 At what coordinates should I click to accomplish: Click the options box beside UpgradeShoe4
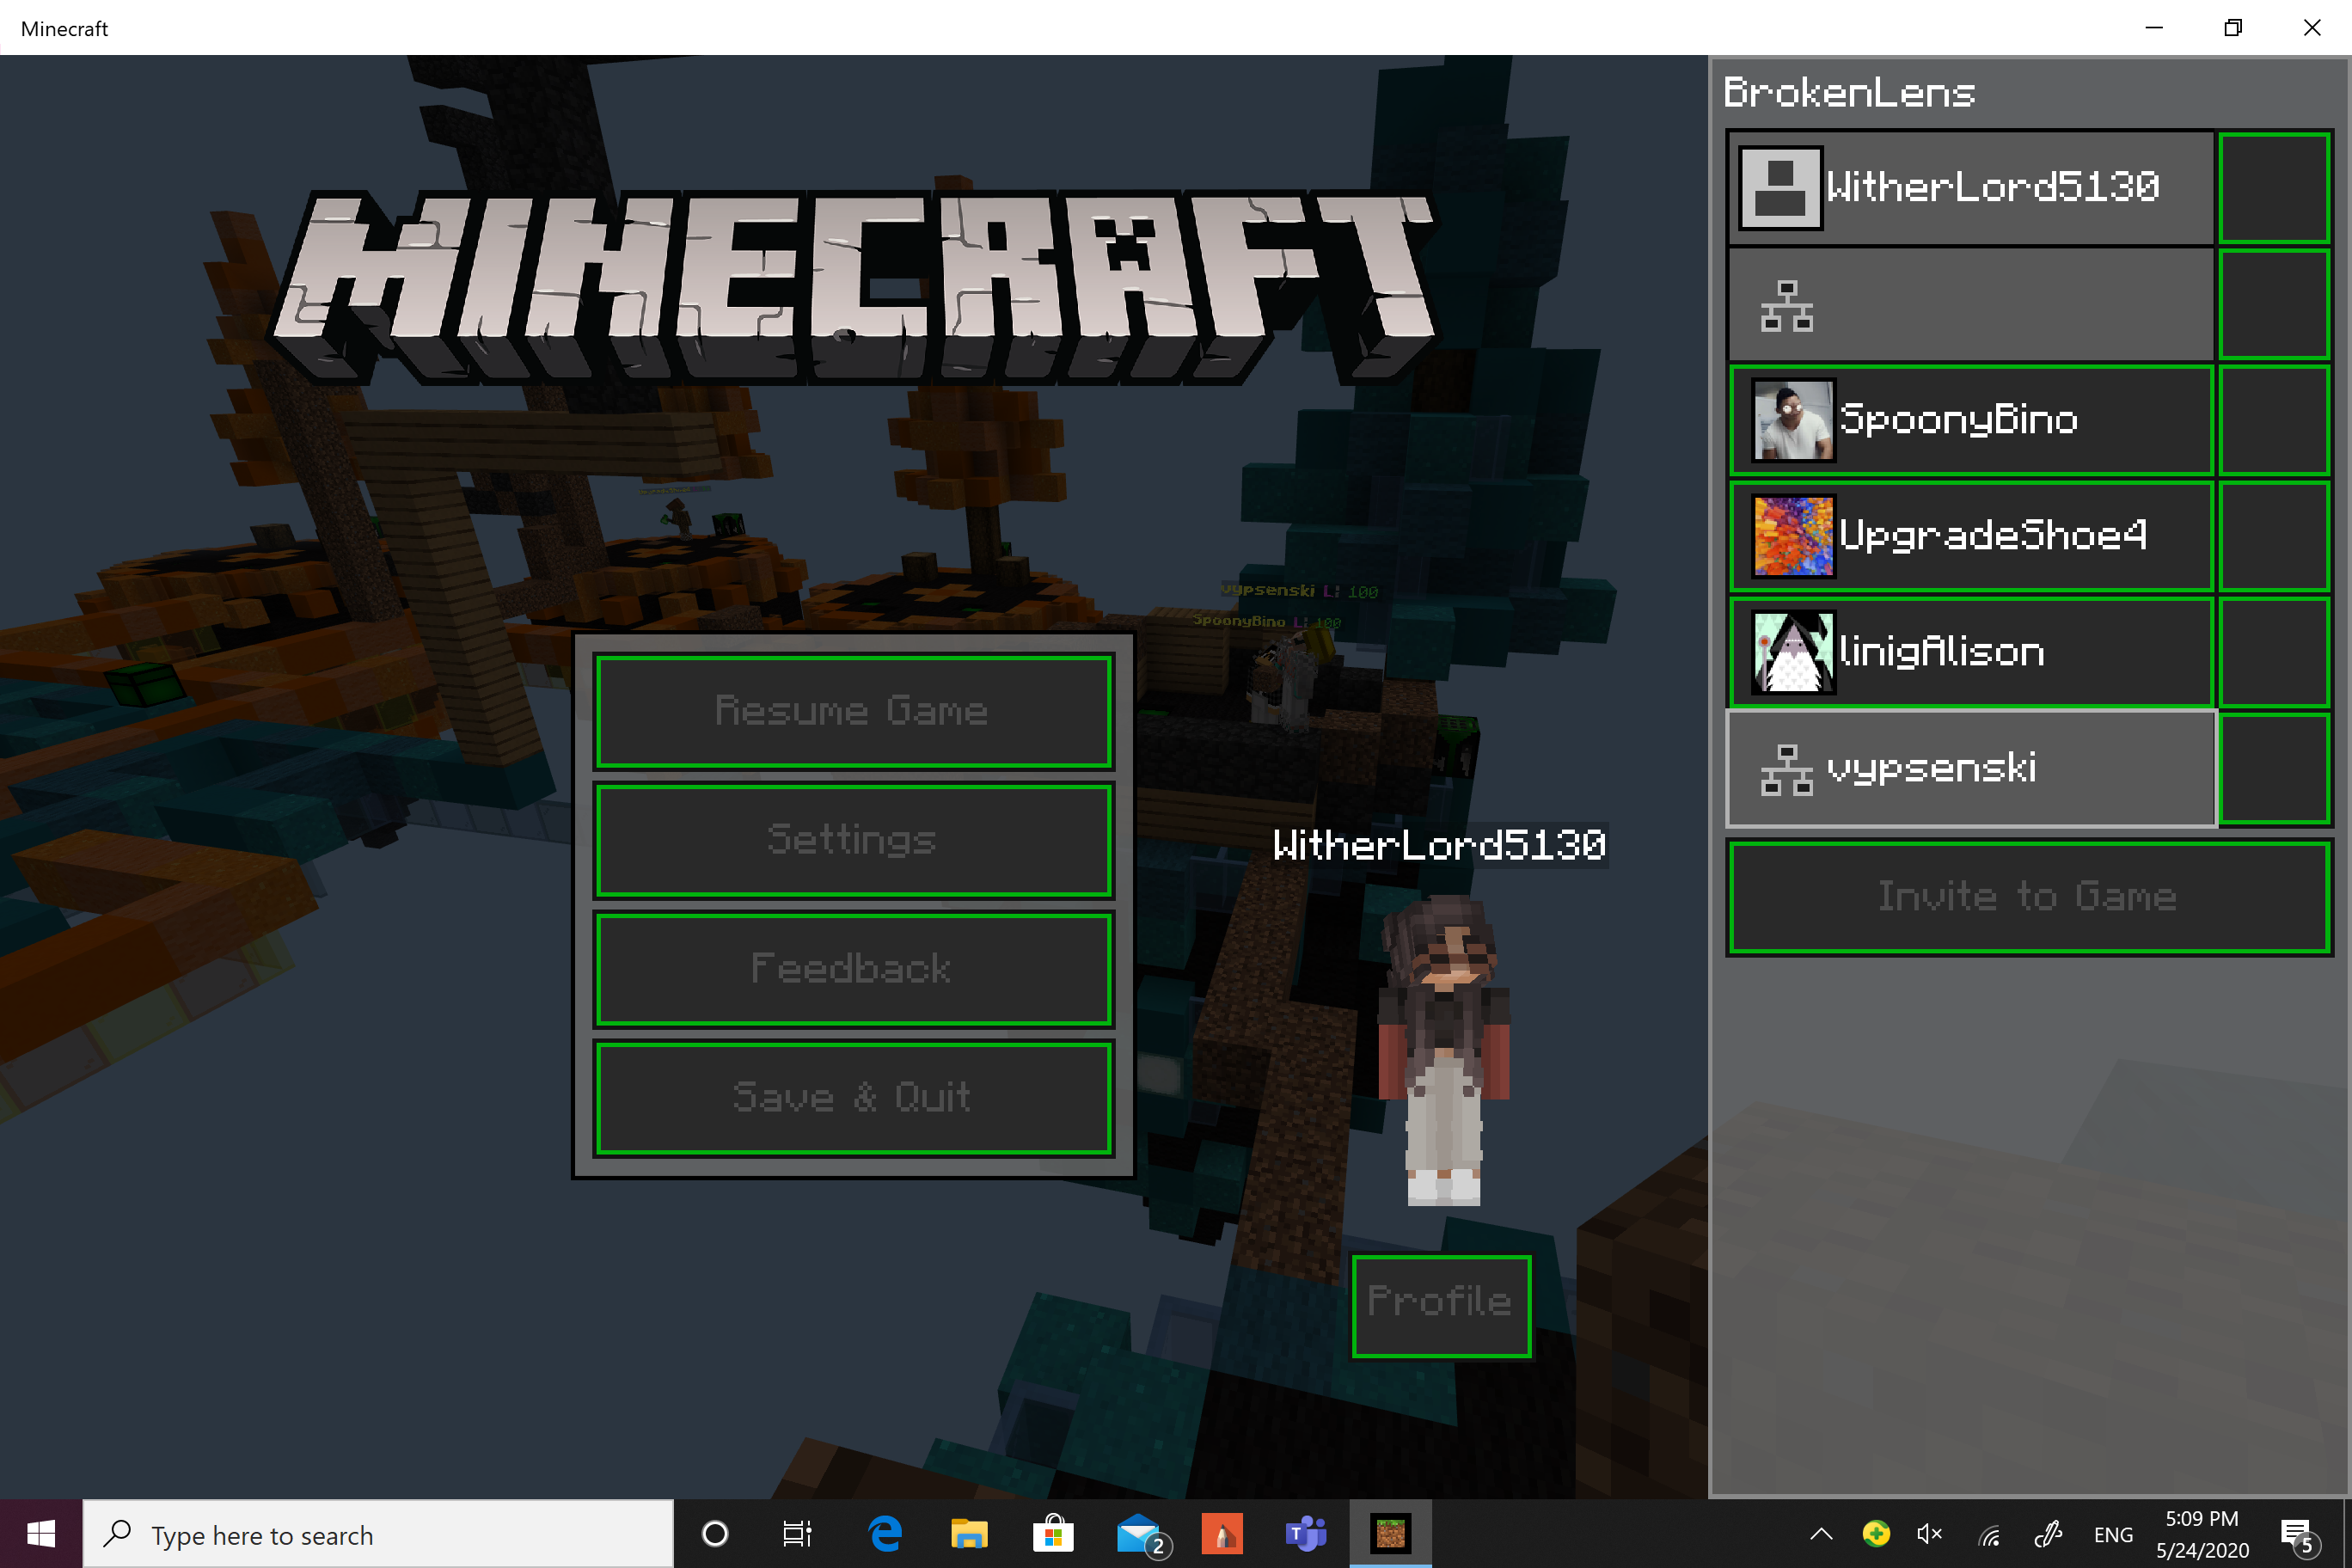(x=2275, y=536)
